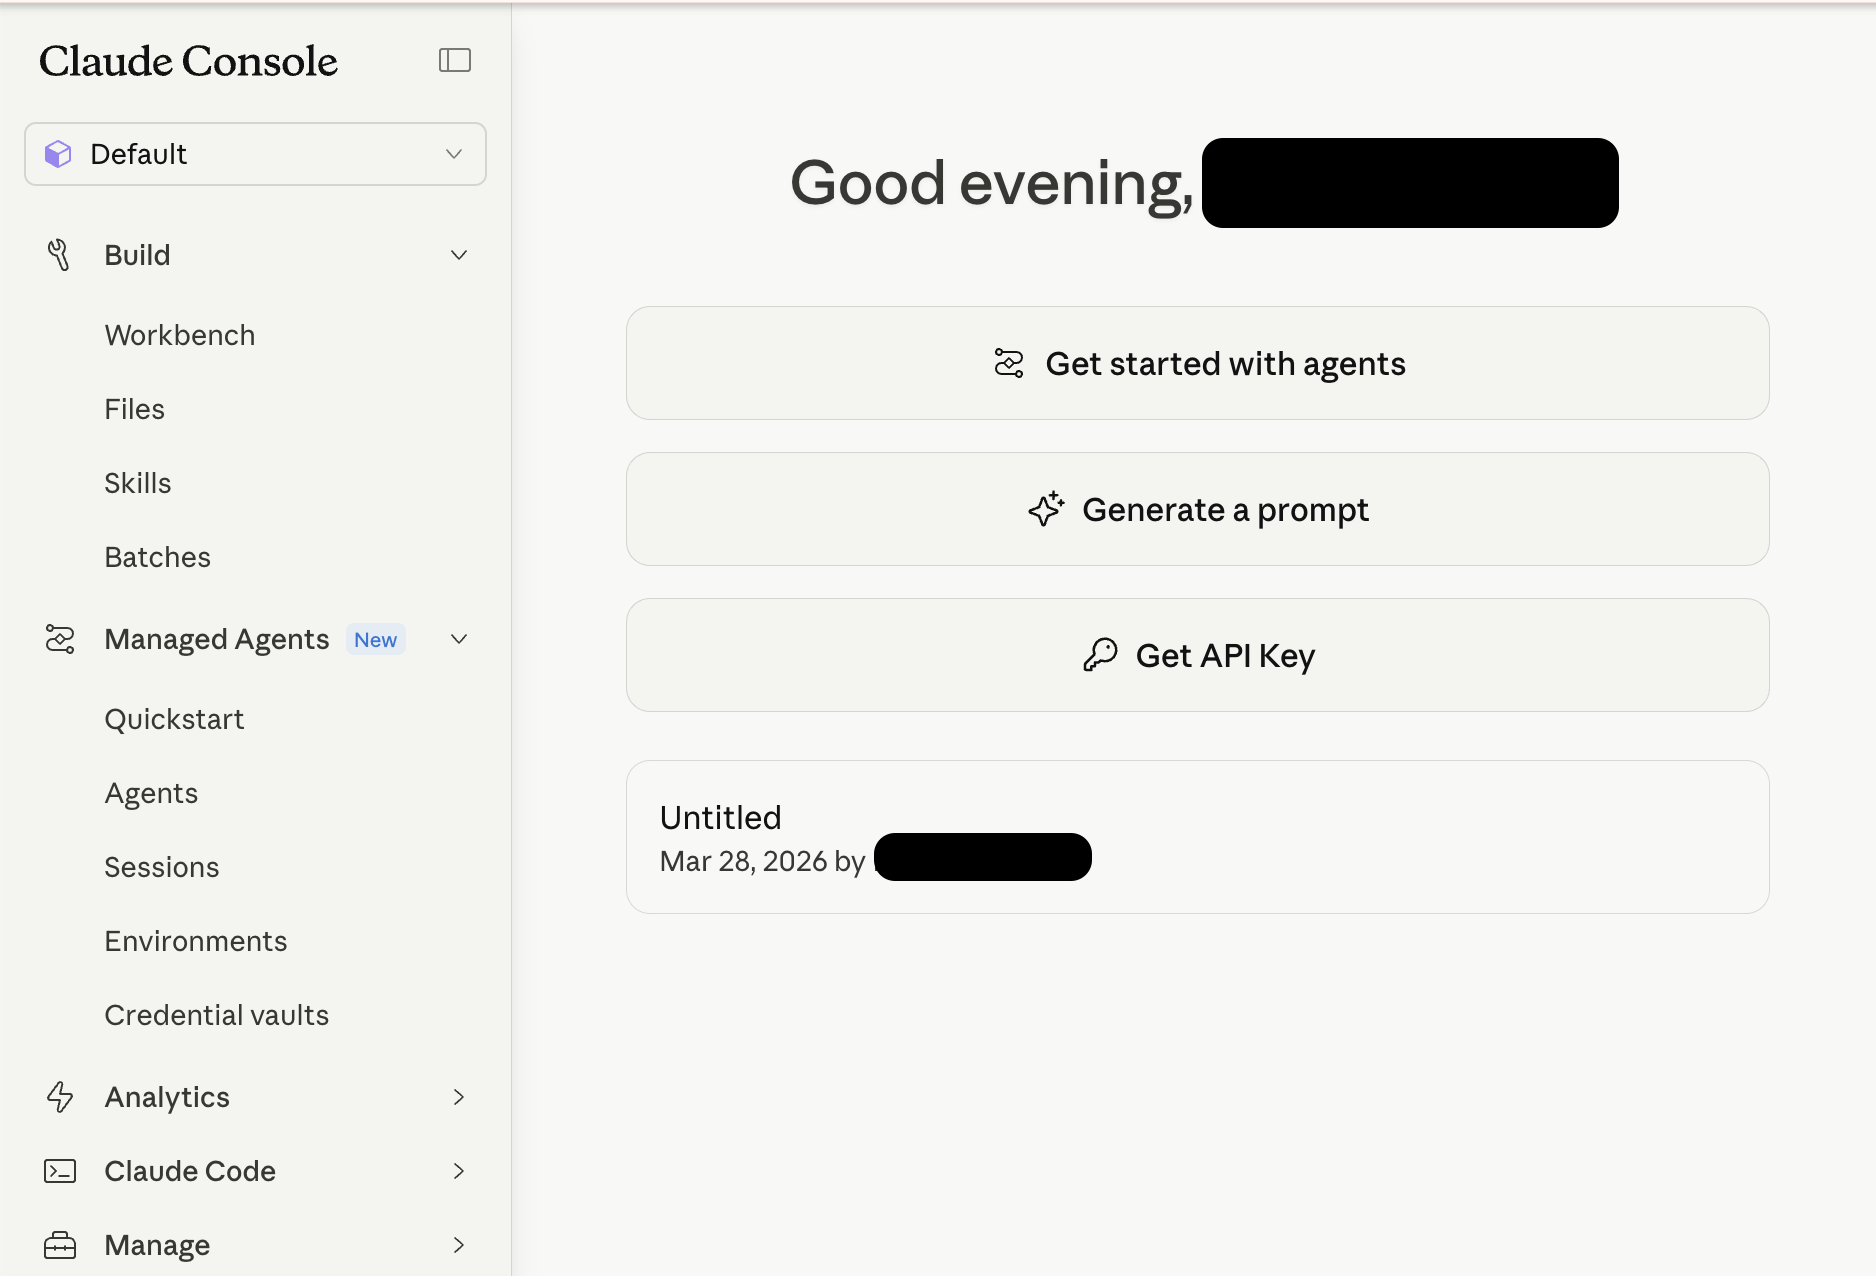Go to the Batches page
This screenshot has width=1876, height=1276.
click(158, 557)
